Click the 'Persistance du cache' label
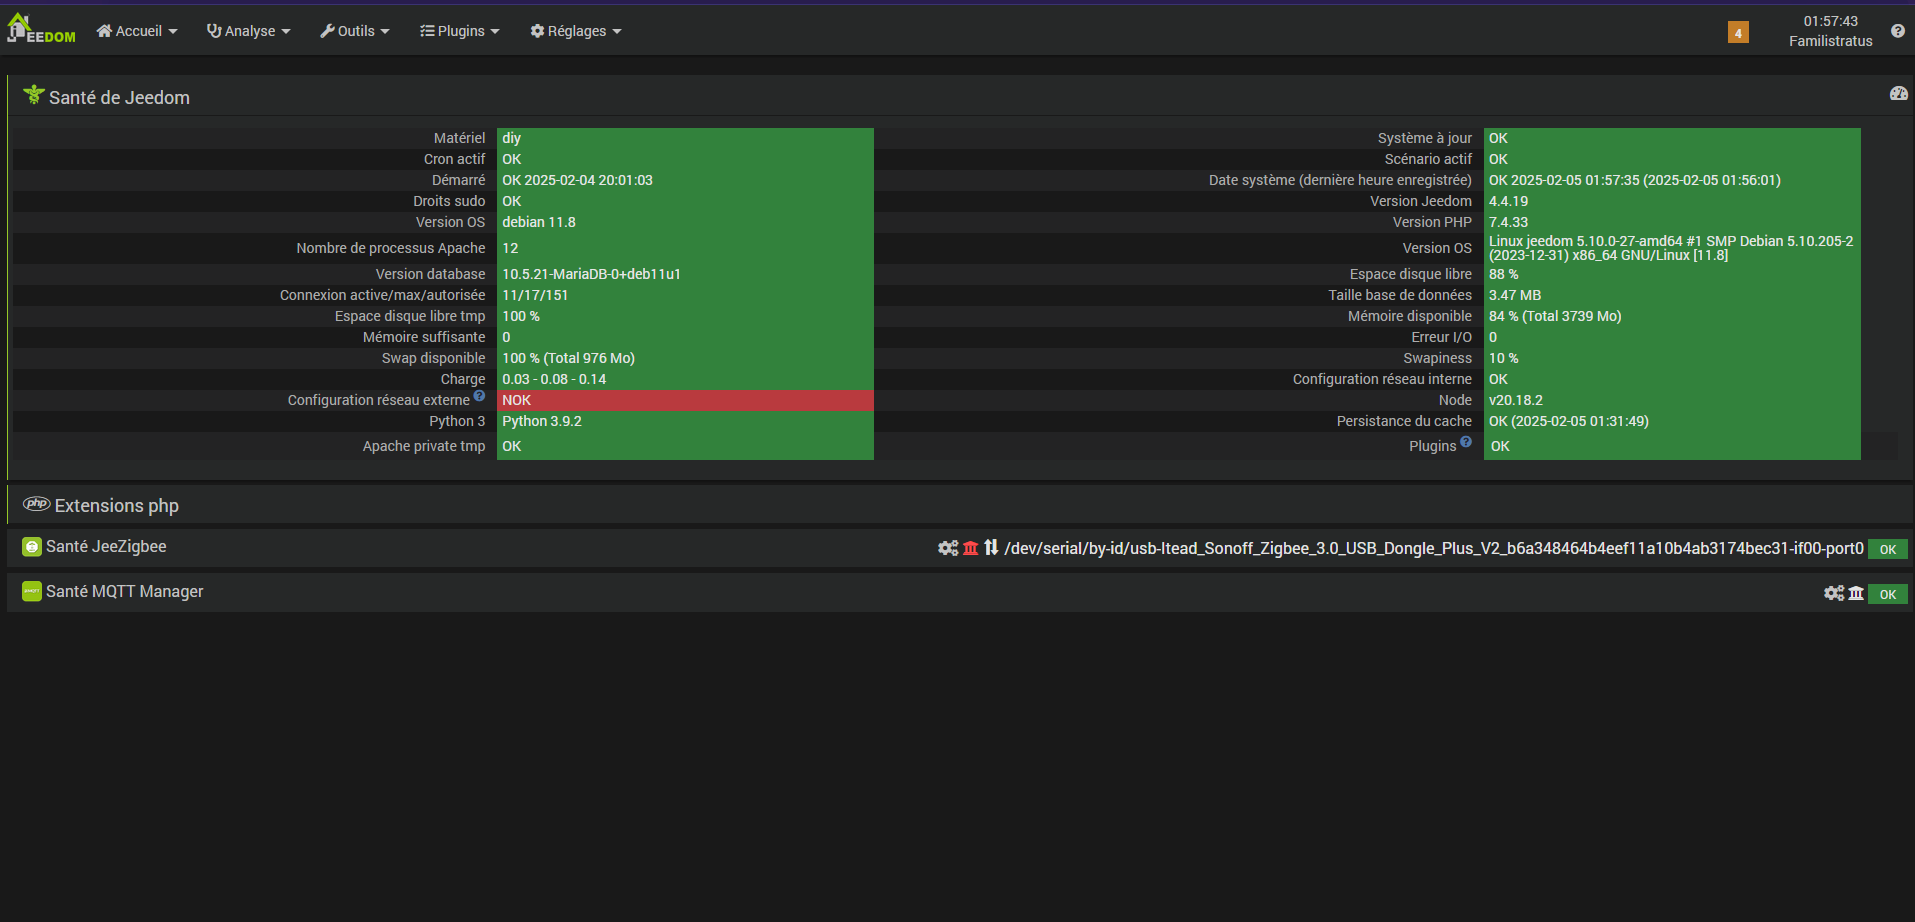The height and width of the screenshot is (922, 1915). (1404, 421)
